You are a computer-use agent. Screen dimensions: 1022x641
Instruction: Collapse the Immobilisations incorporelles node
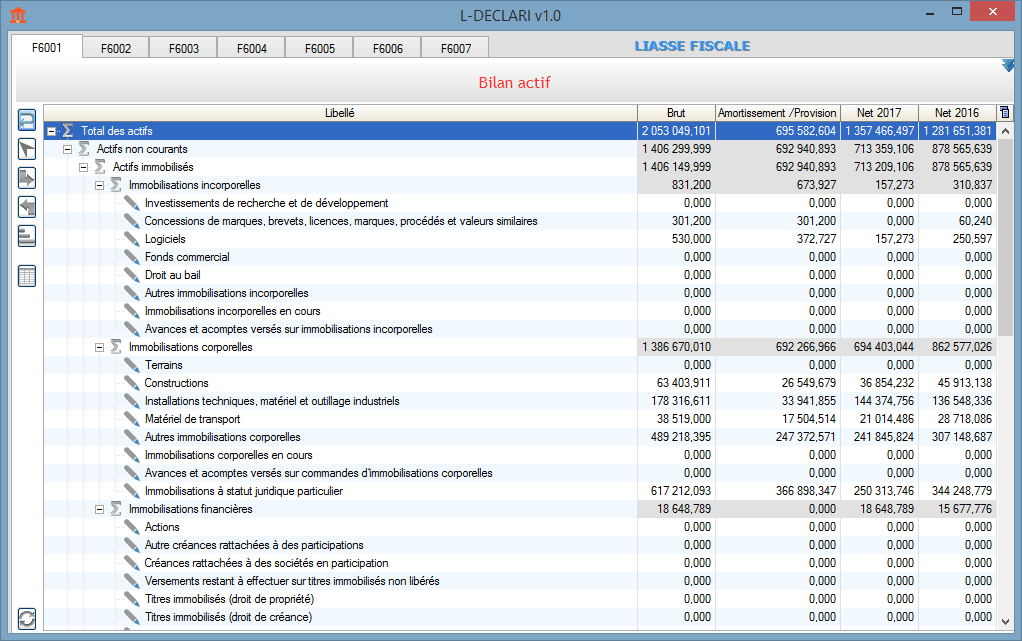click(x=100, y=185)
